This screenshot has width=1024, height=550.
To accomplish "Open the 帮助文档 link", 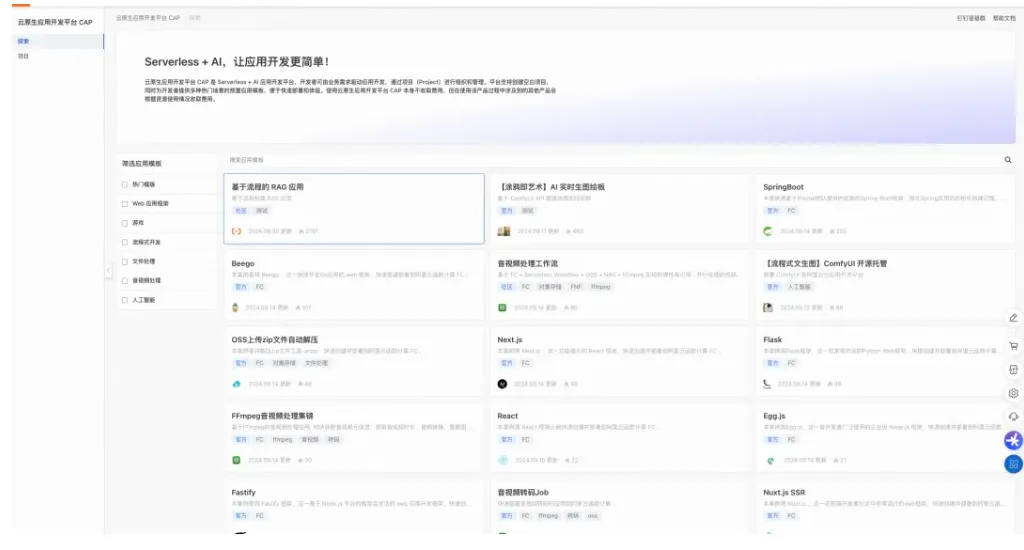I will click(1004, 18).
